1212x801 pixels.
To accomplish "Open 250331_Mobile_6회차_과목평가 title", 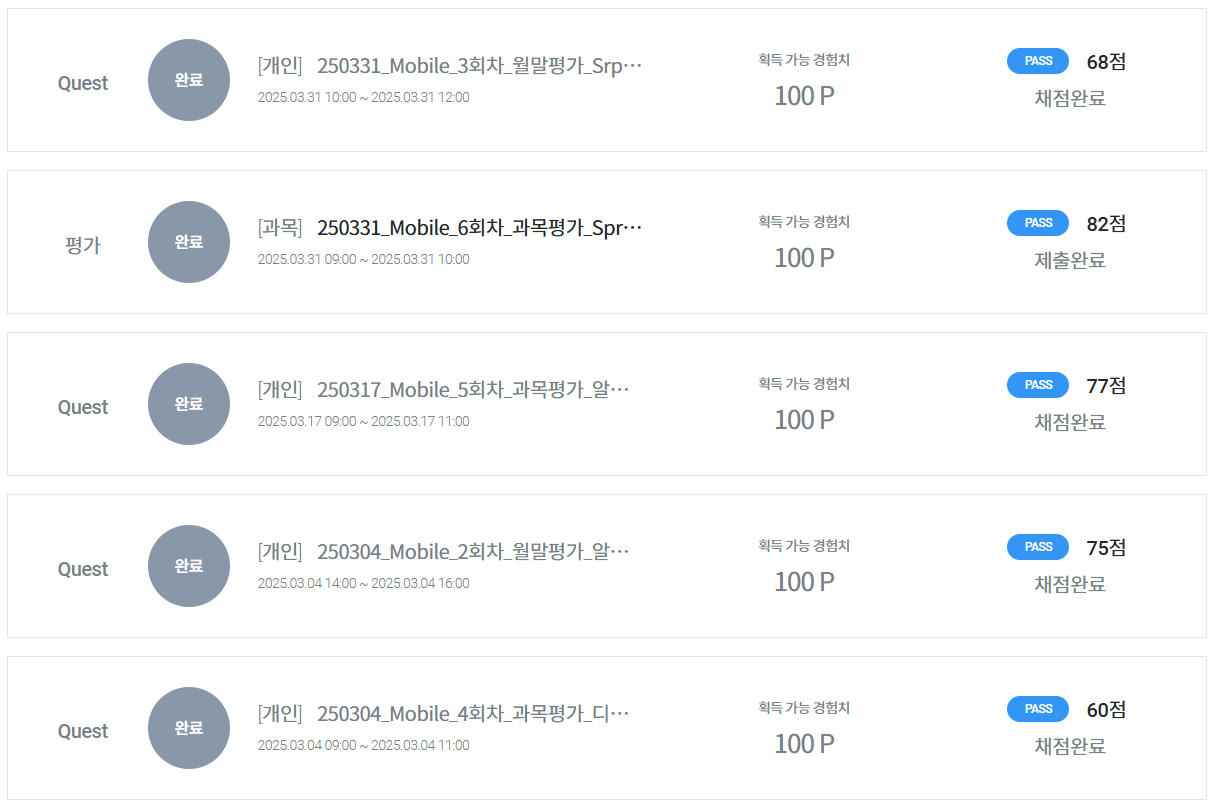I will (479, 228).
